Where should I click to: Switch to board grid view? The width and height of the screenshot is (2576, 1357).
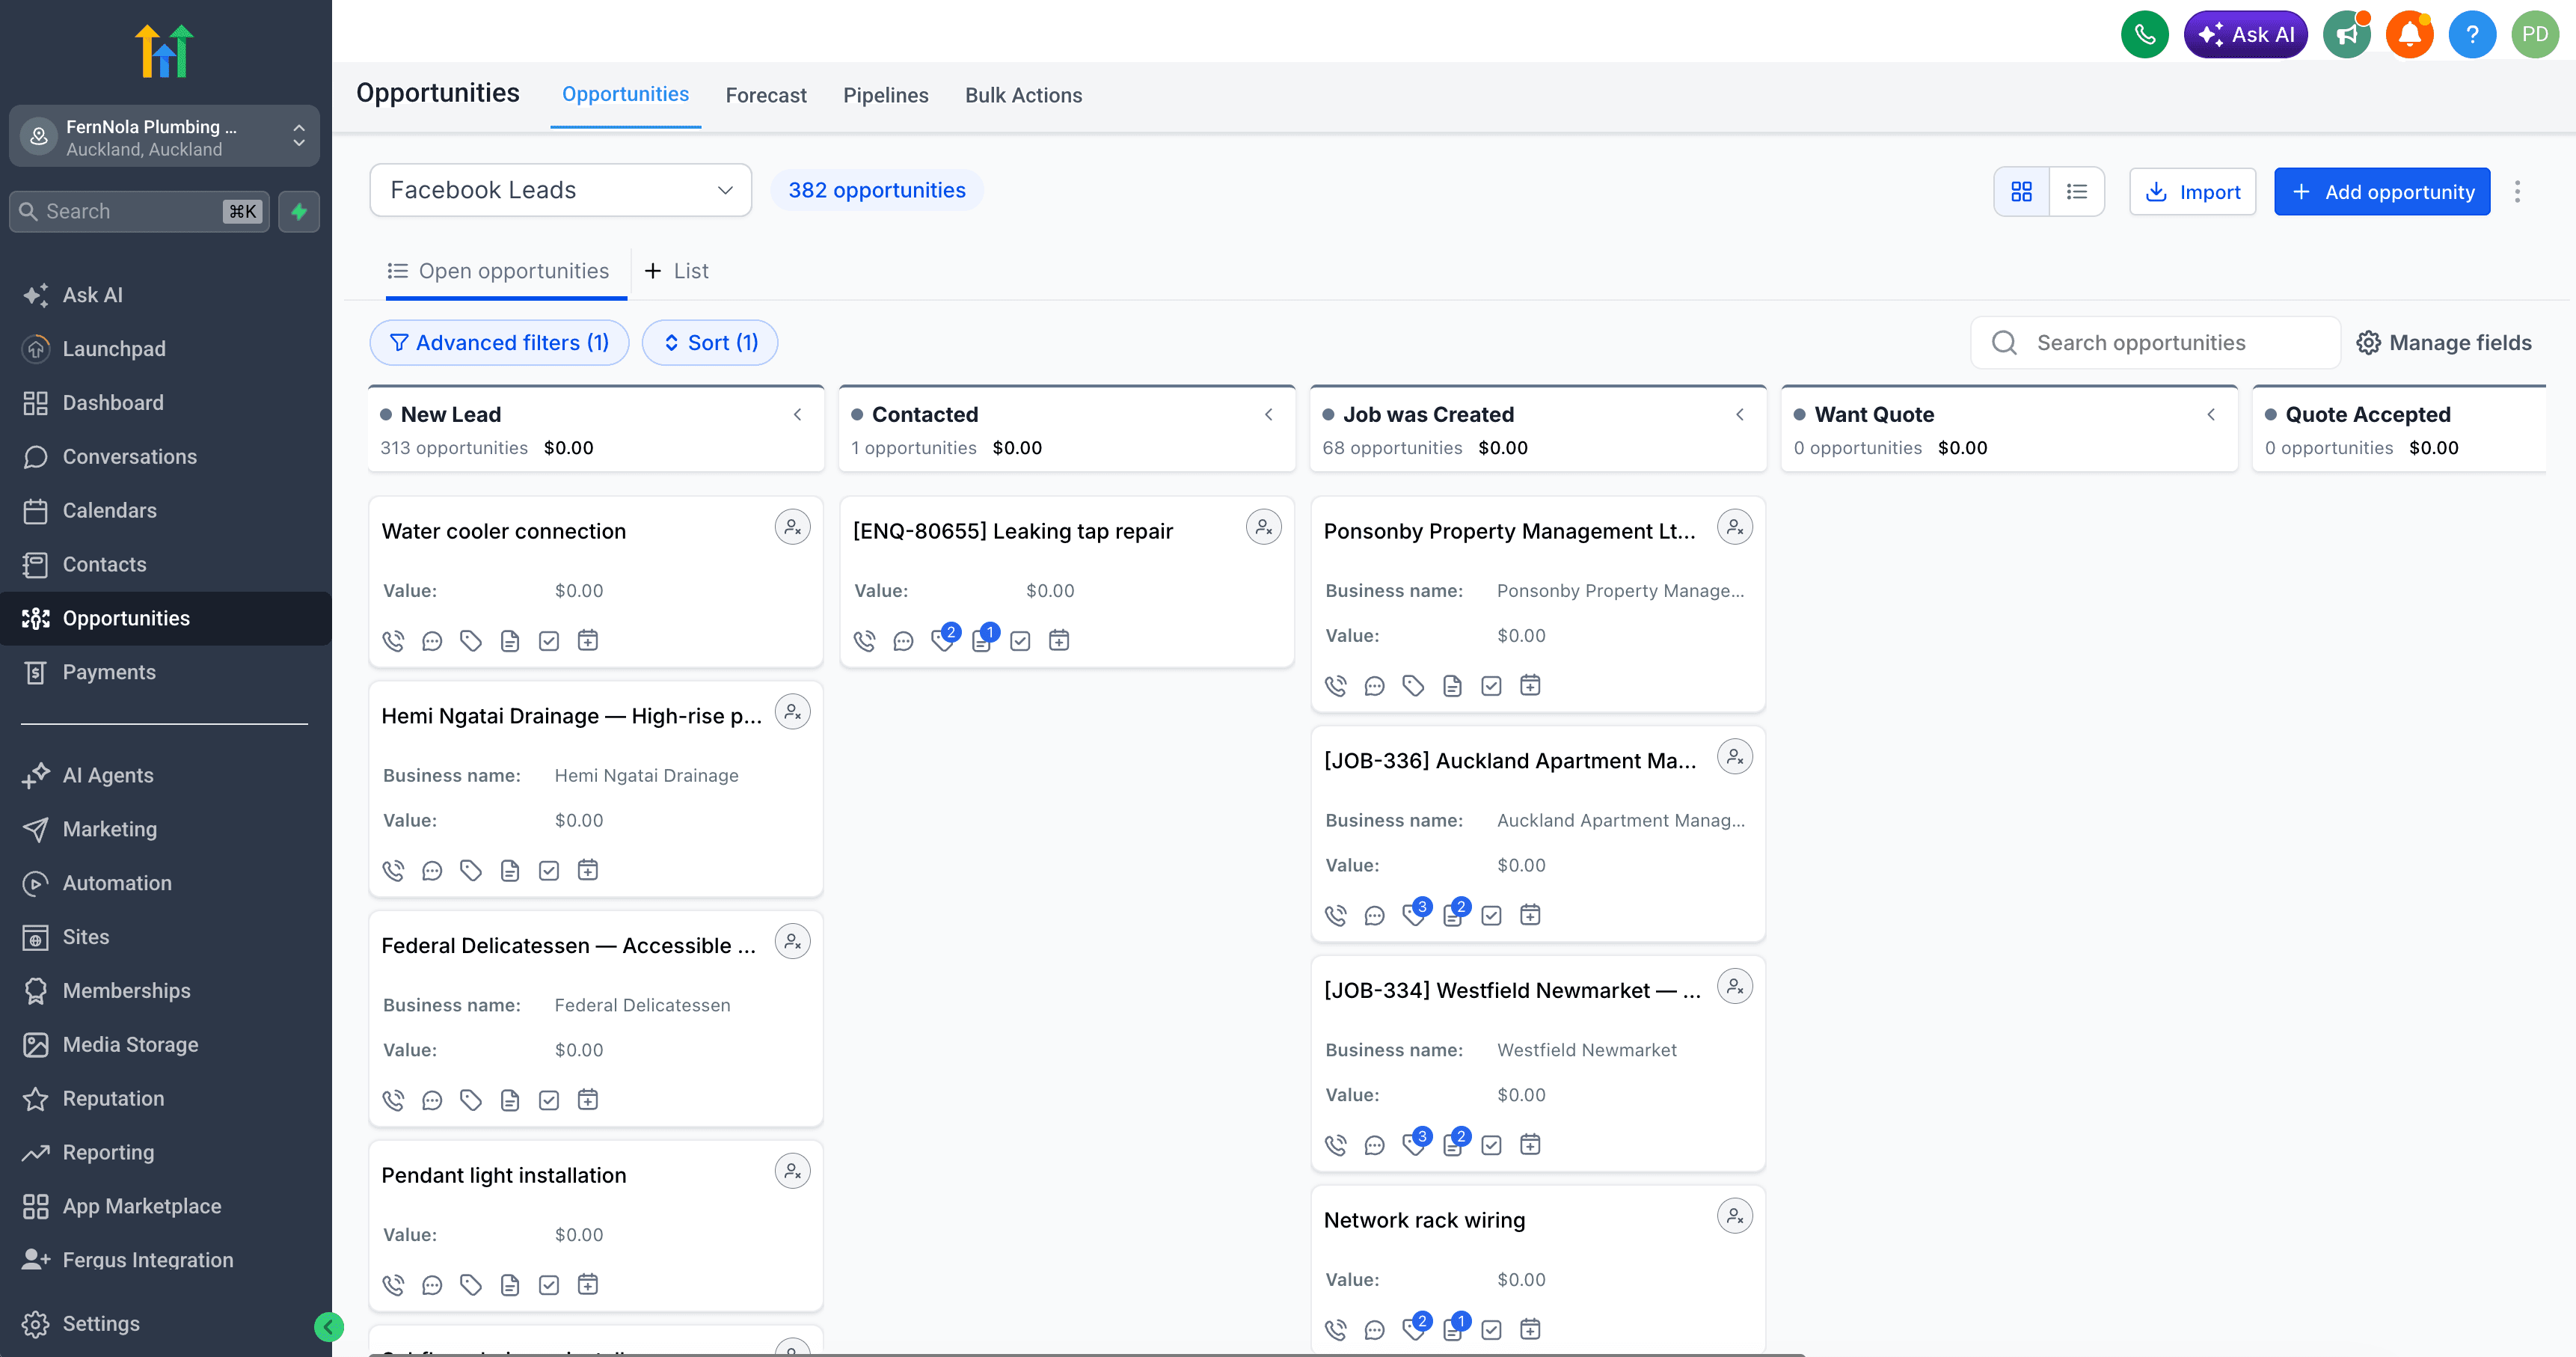tap(2021, 191)
